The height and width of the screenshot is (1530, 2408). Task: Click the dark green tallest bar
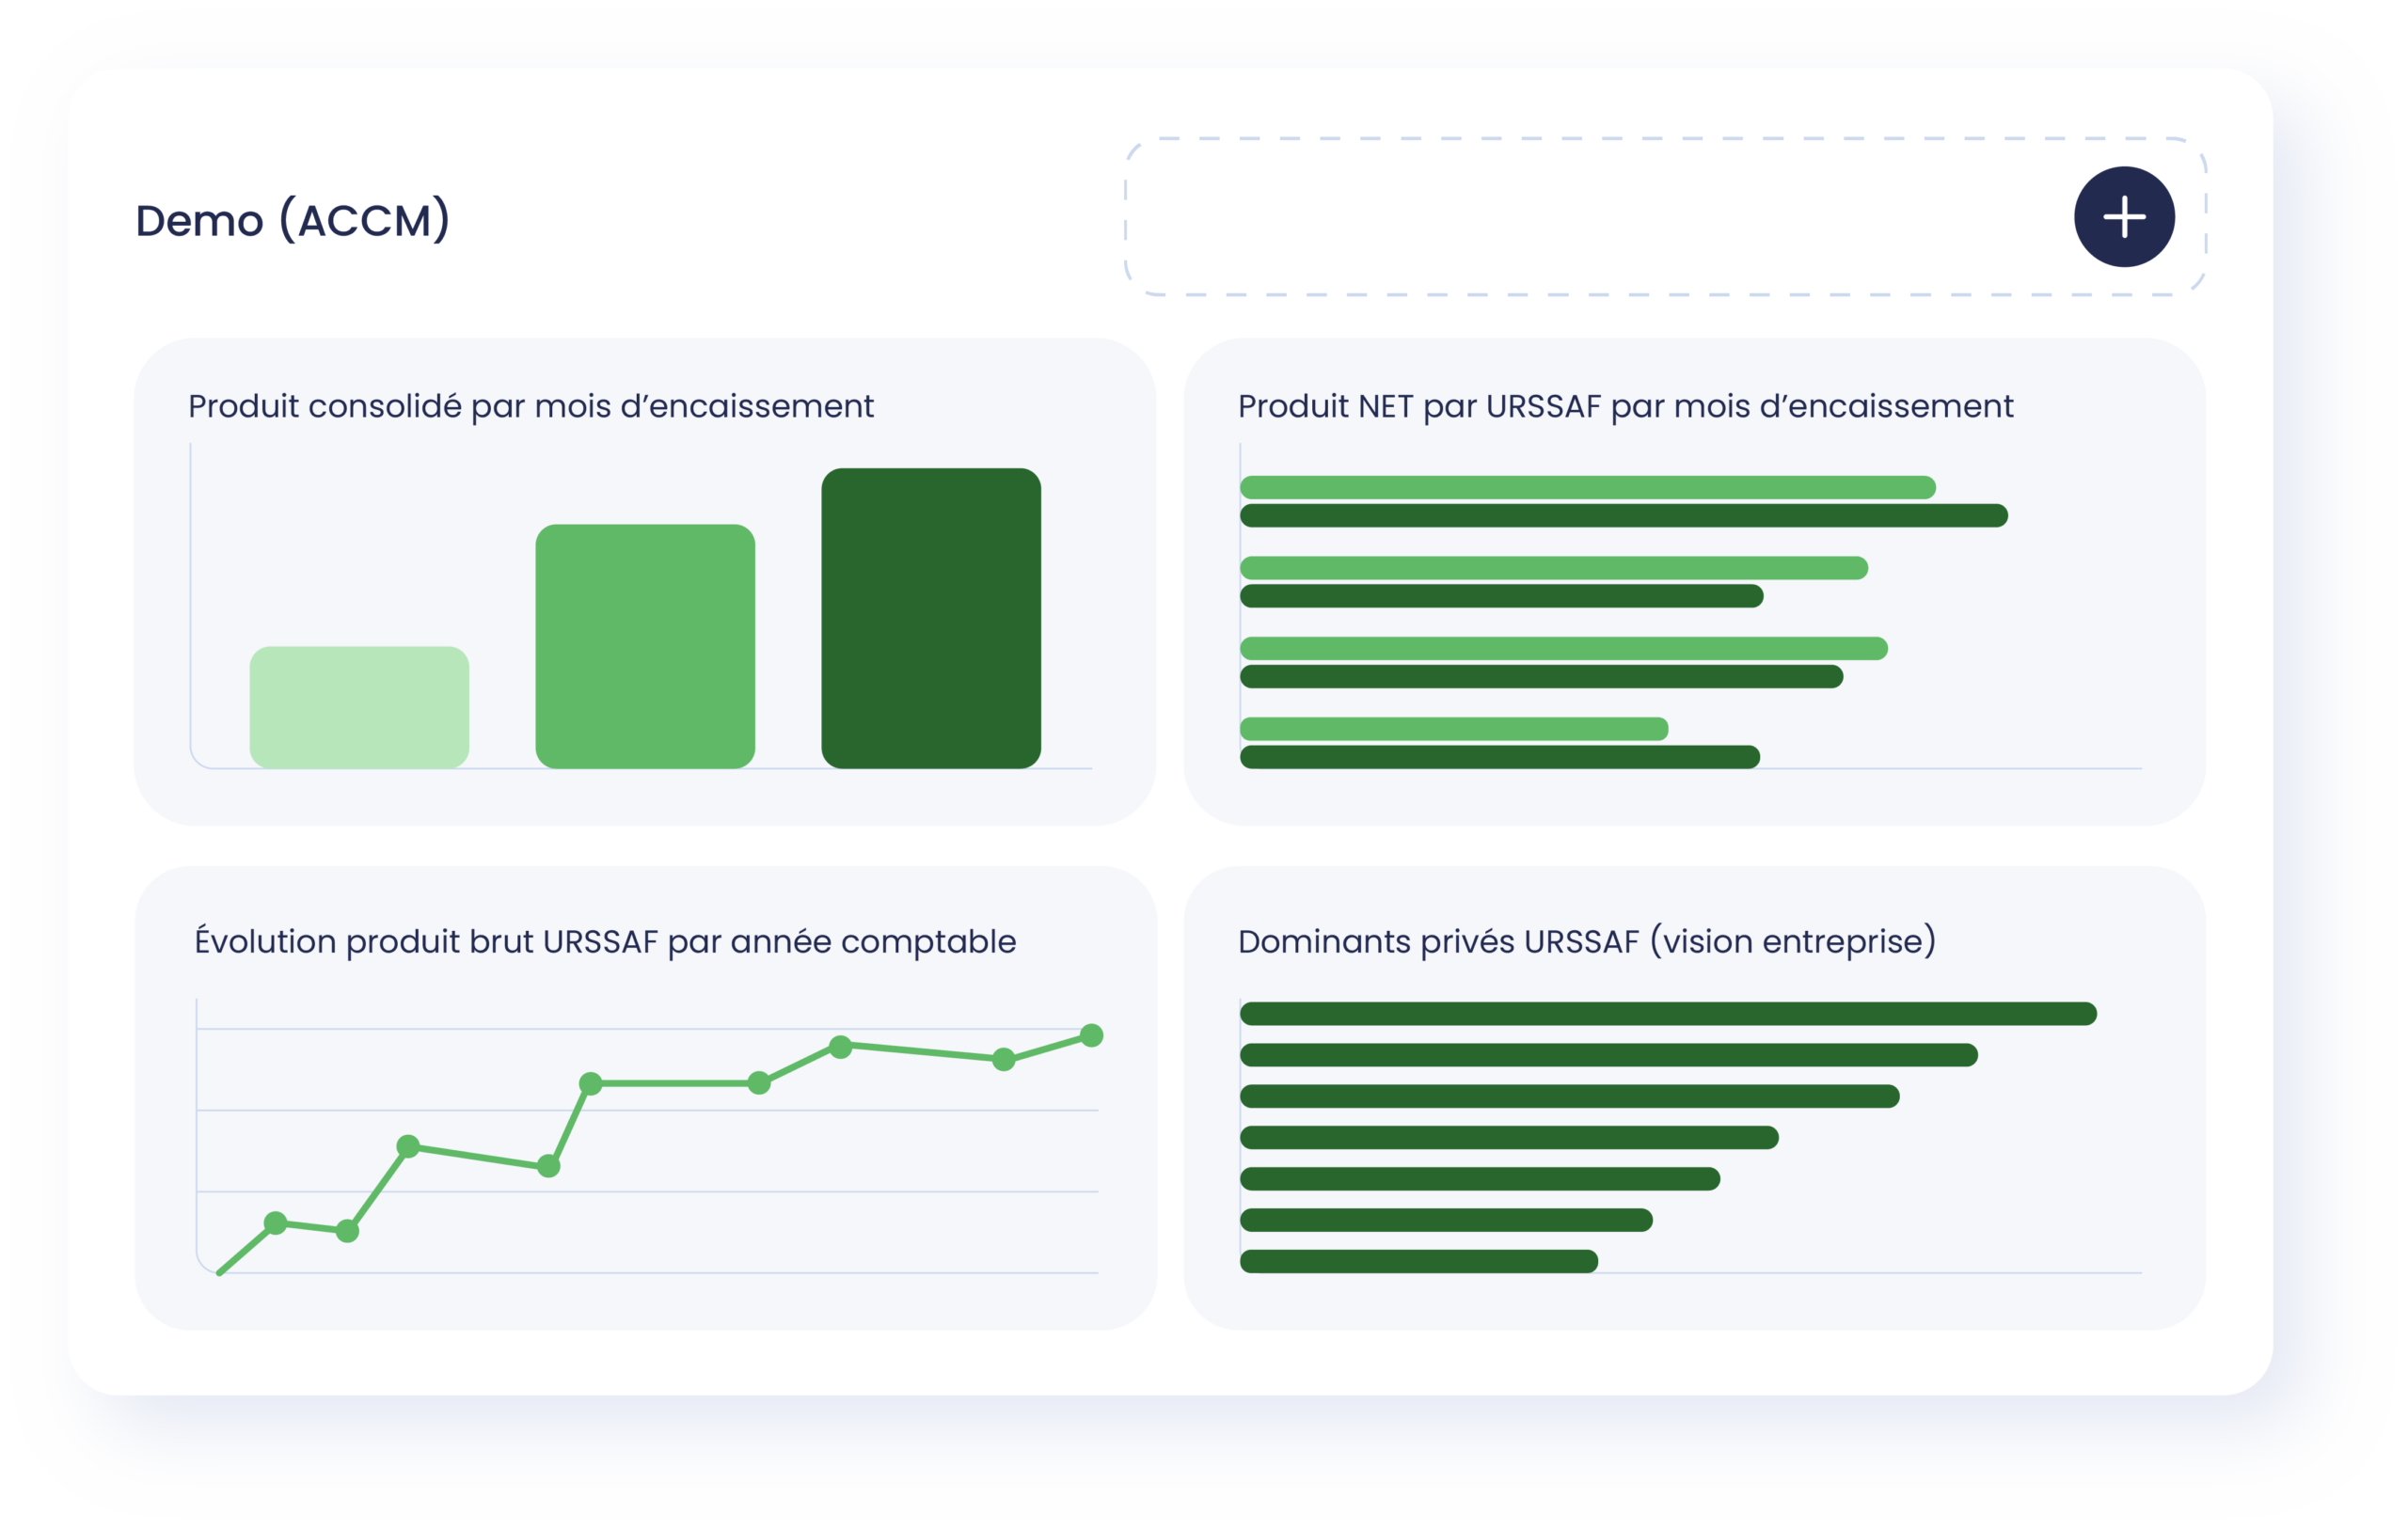(931, 618)
